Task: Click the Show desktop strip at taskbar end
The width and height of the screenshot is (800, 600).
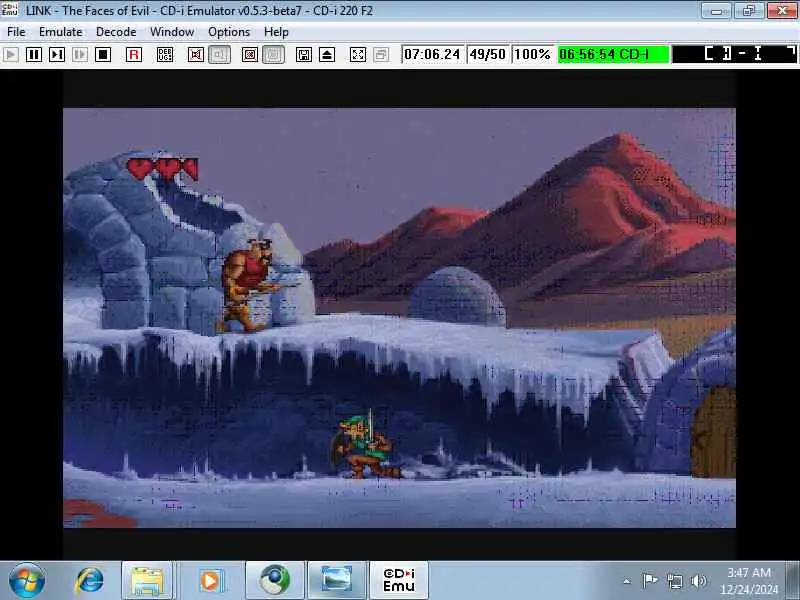Action: coord(792,581)
